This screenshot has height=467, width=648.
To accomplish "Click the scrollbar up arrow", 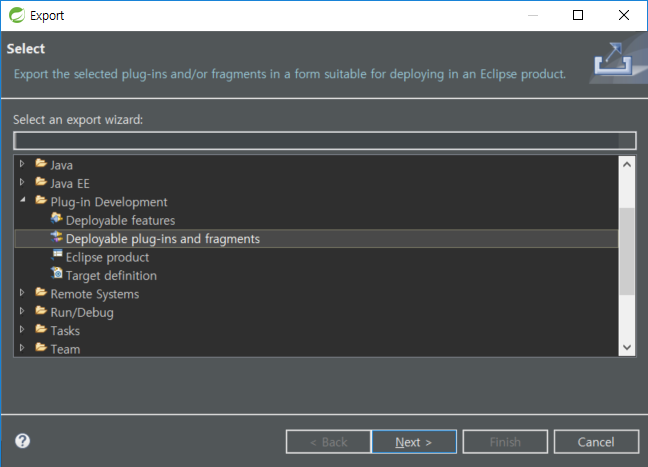I will coord(627,164).
